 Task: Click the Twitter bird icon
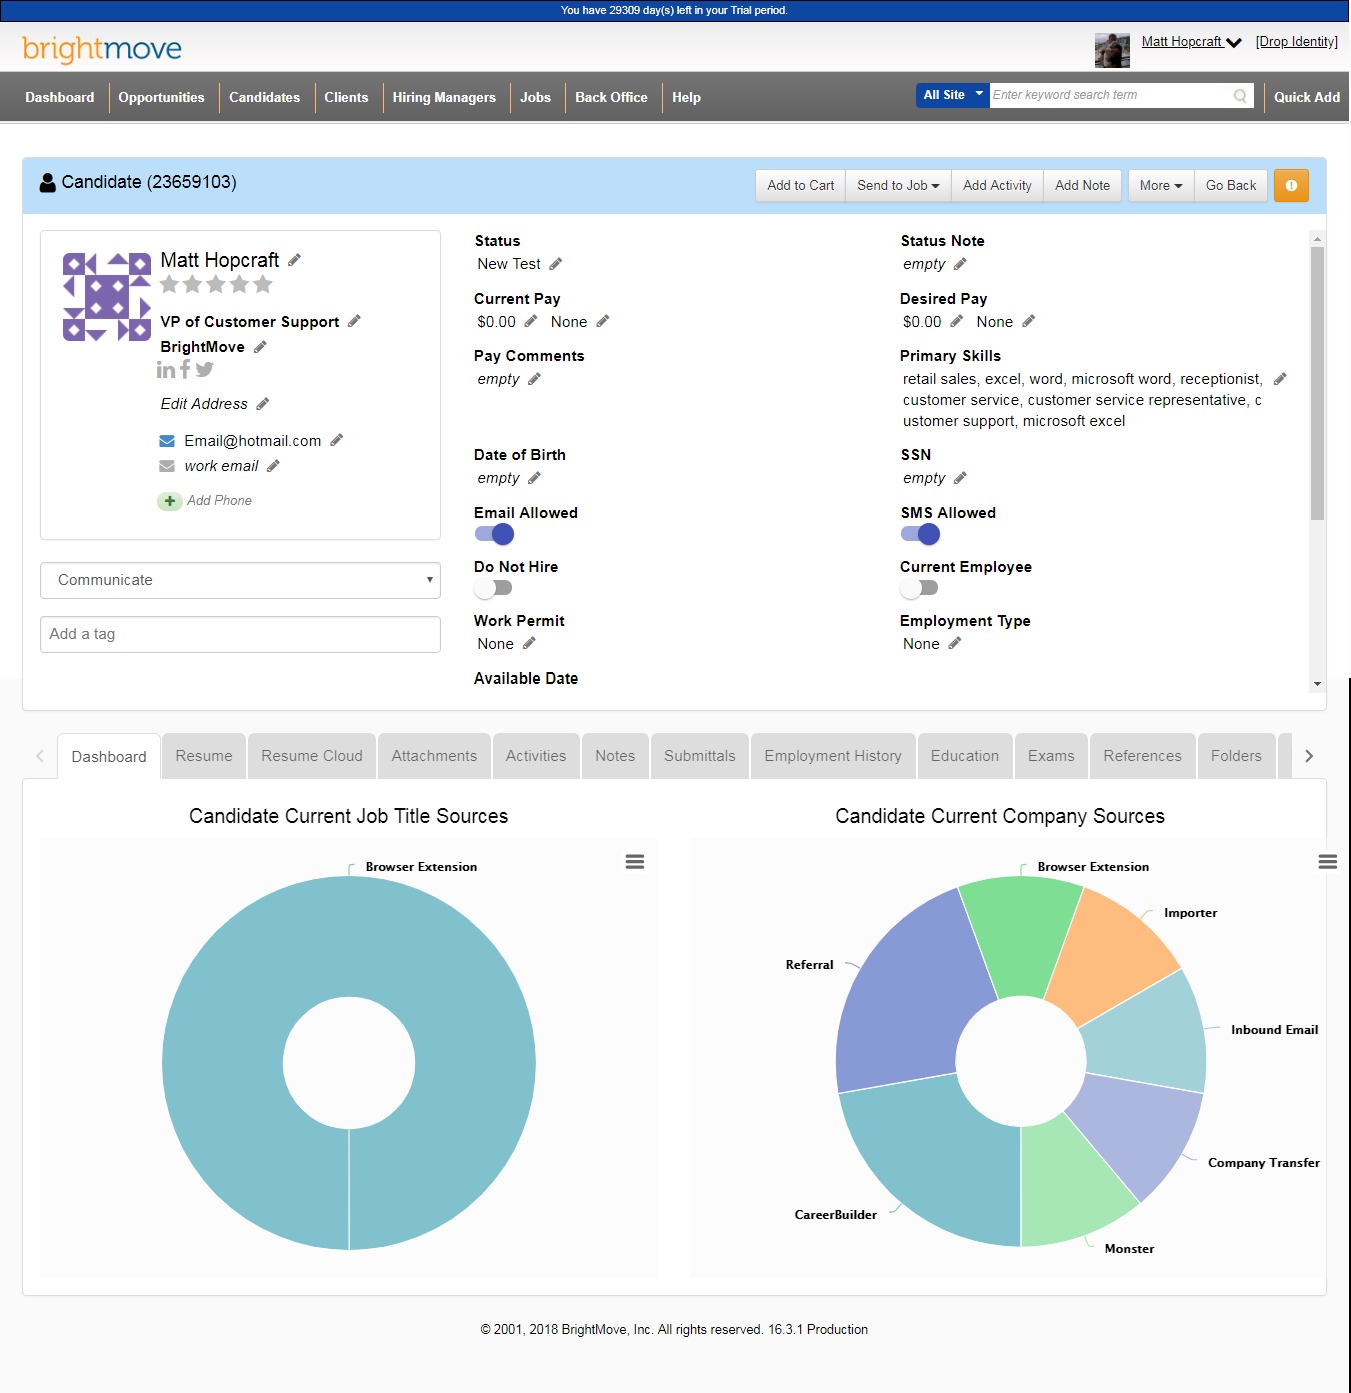(205, 370)
